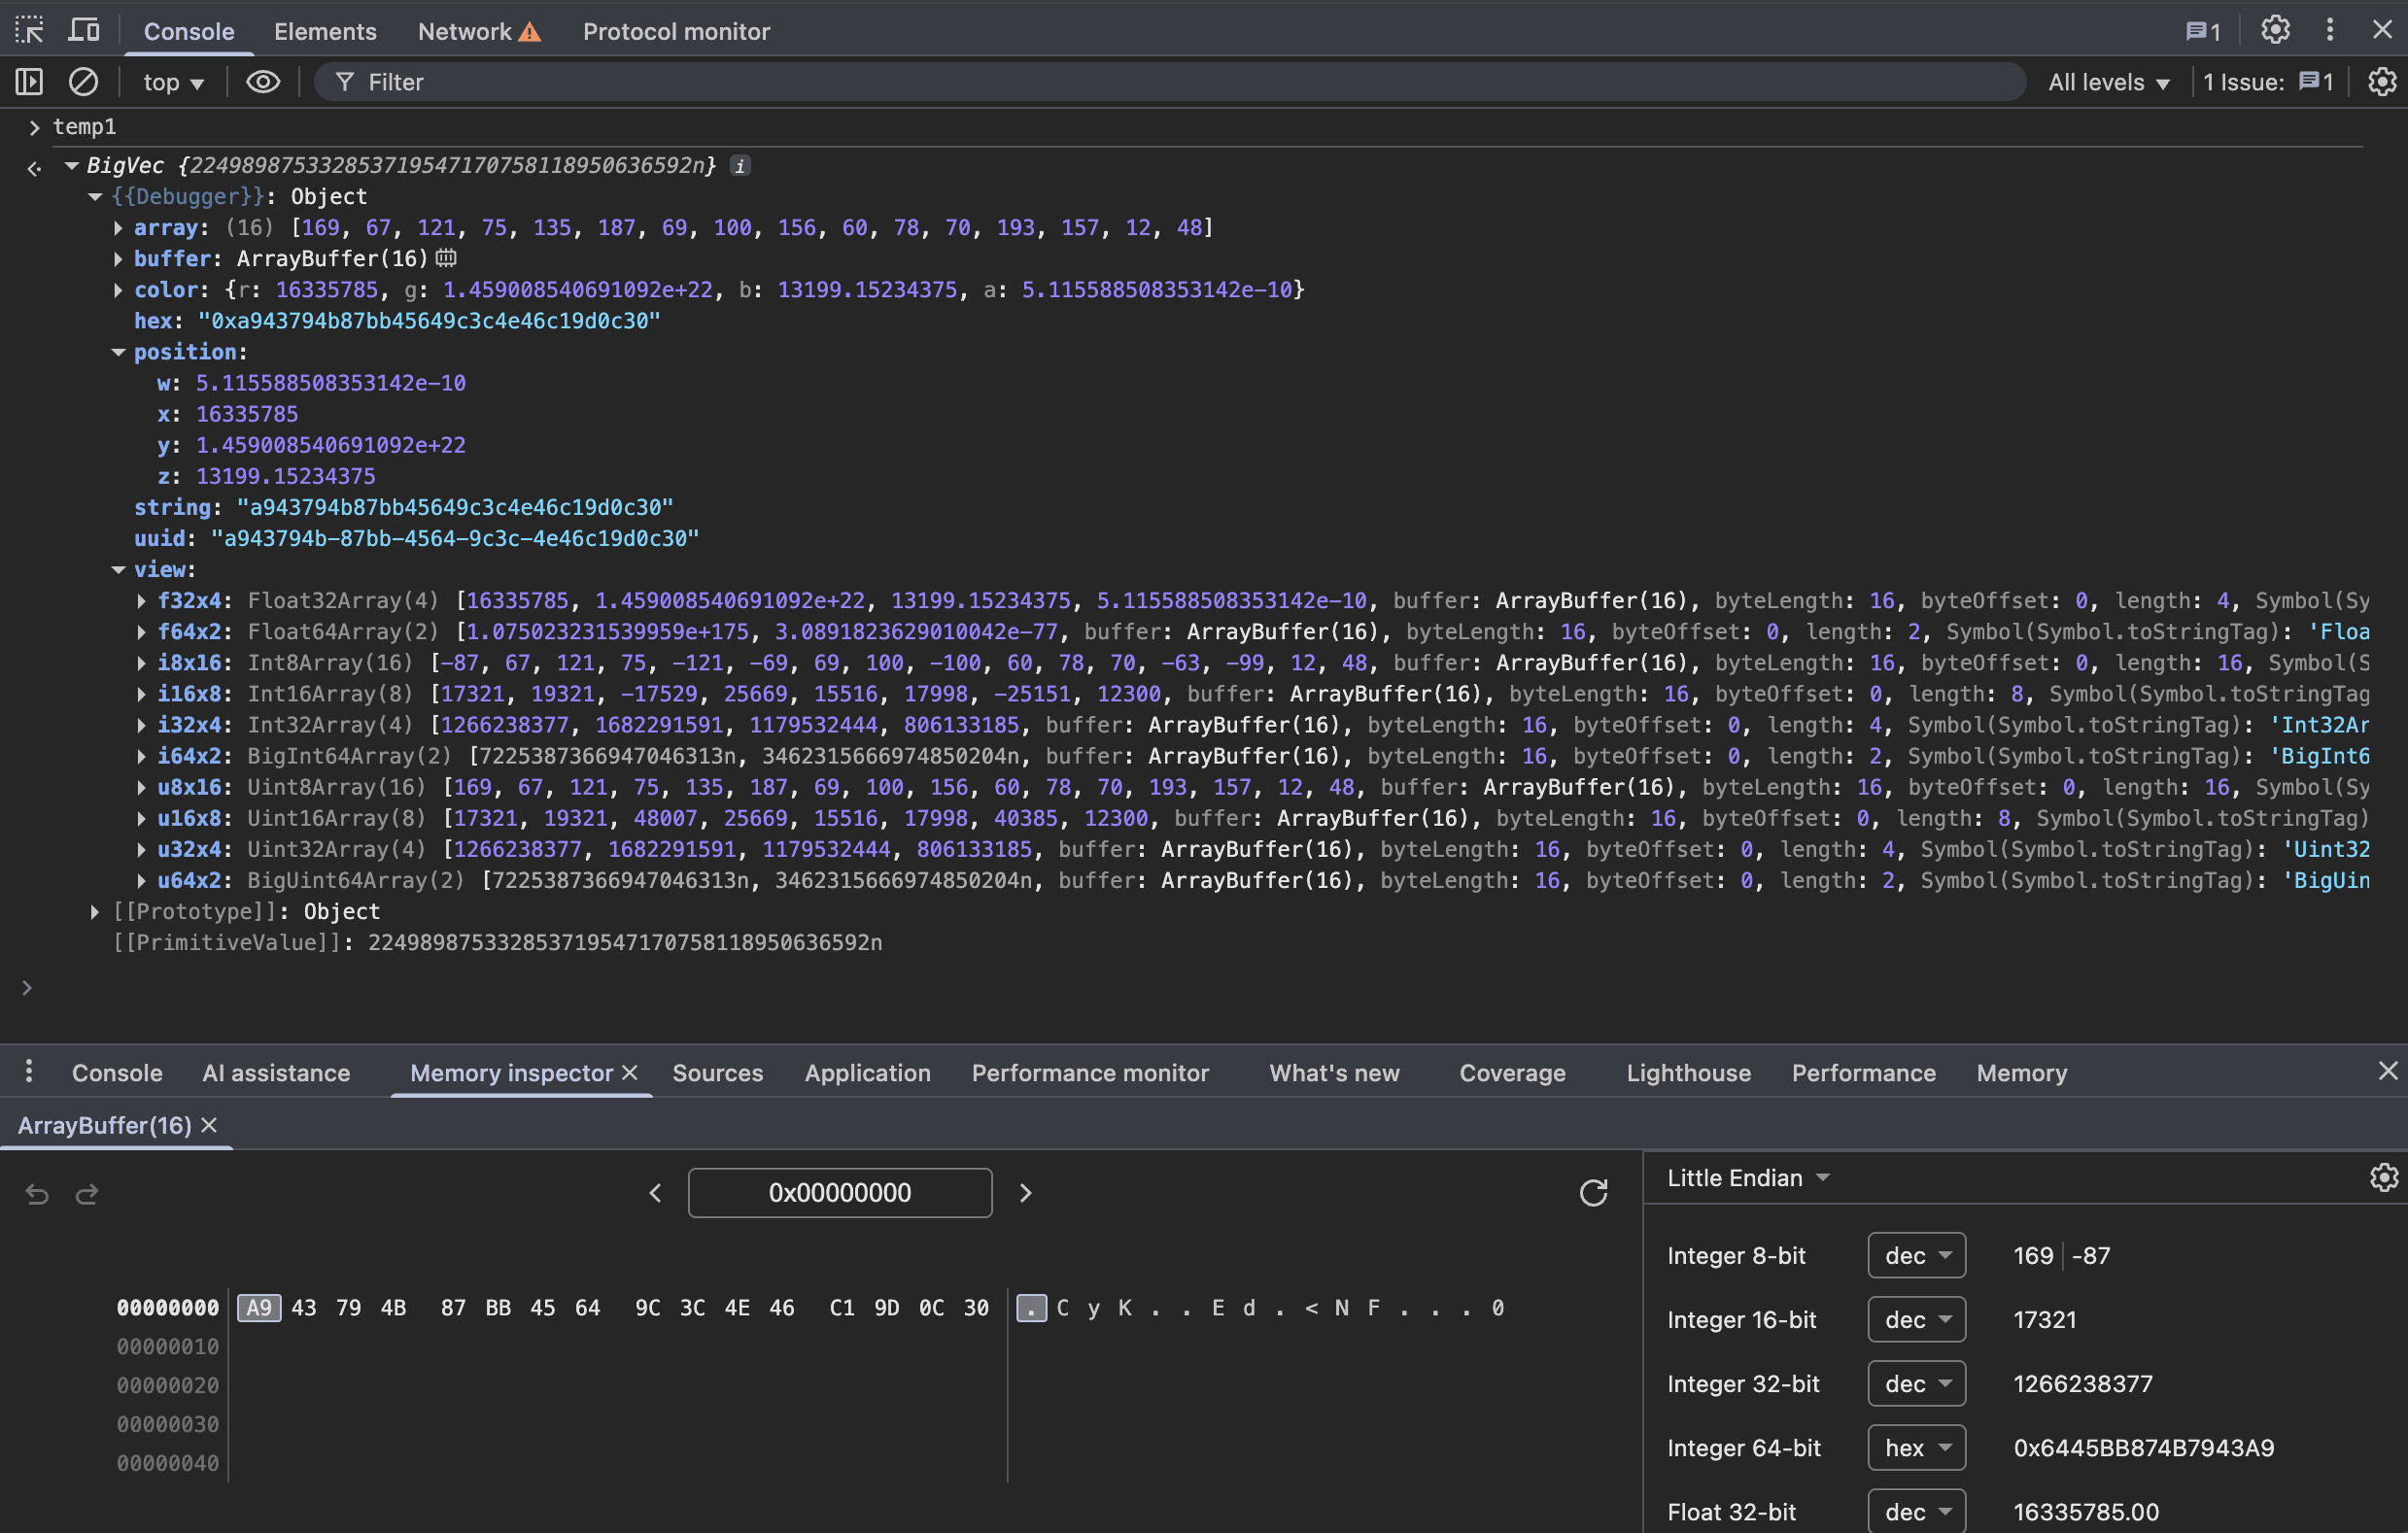Toggle the live expression eye icon
Viewport: 2408px width, 1533px height.
point(262,81)
